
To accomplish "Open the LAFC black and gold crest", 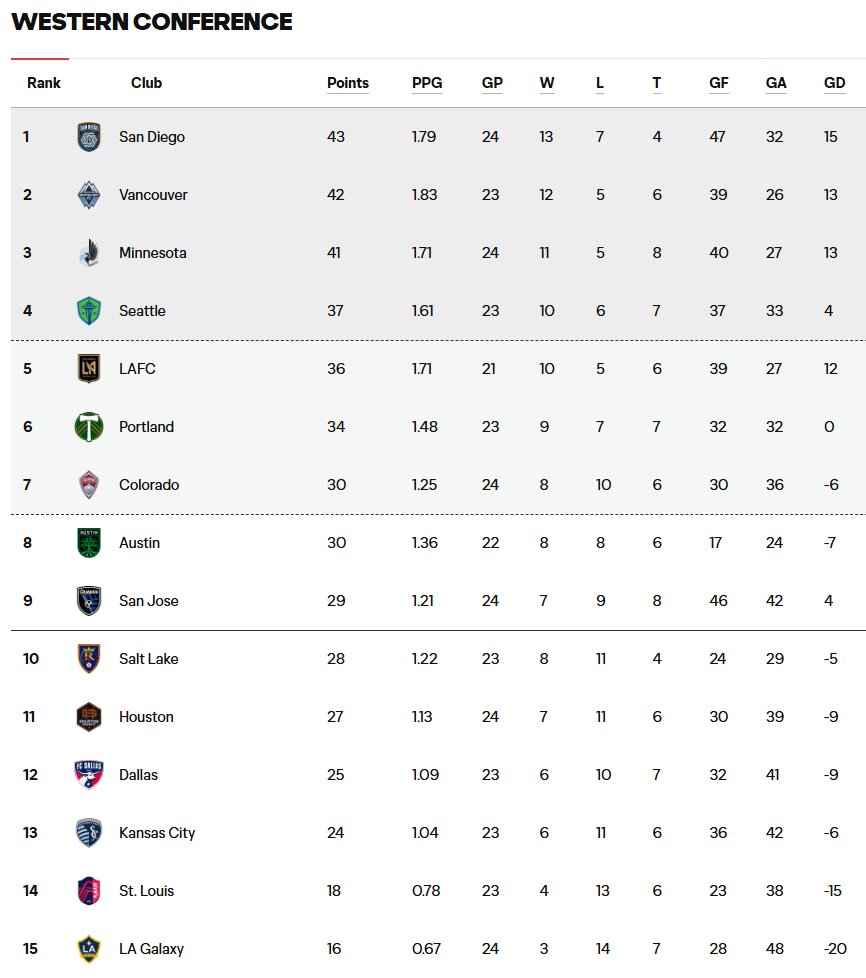I will (89, 369).
